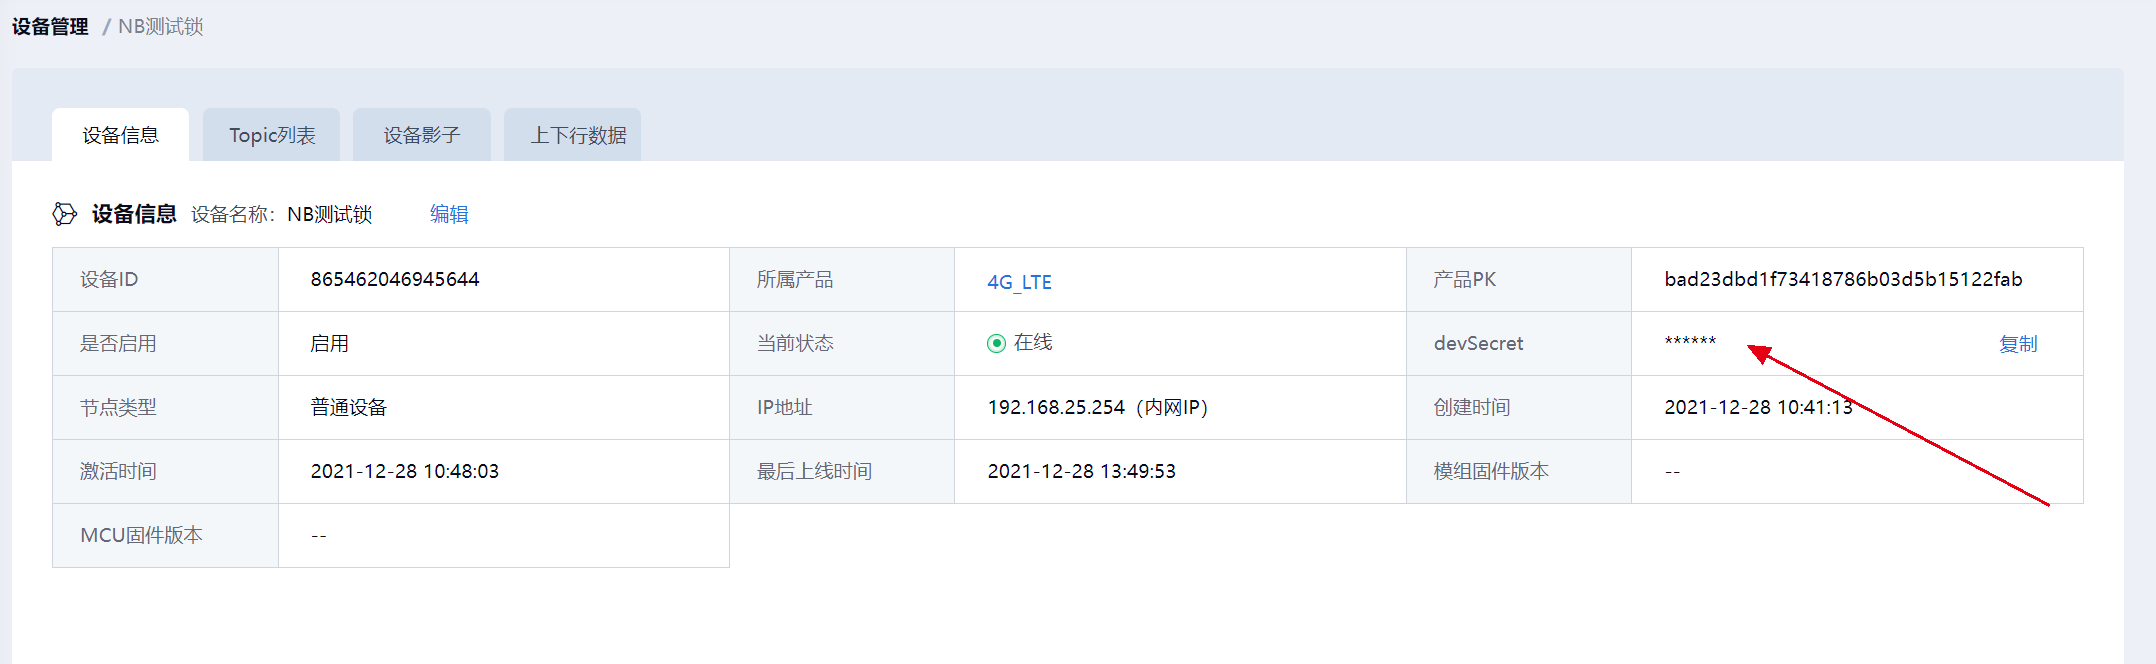Click the 设备名称 NB测试锁 text
The width and height of the screenshot is (2156, 664).
(329, 215)
